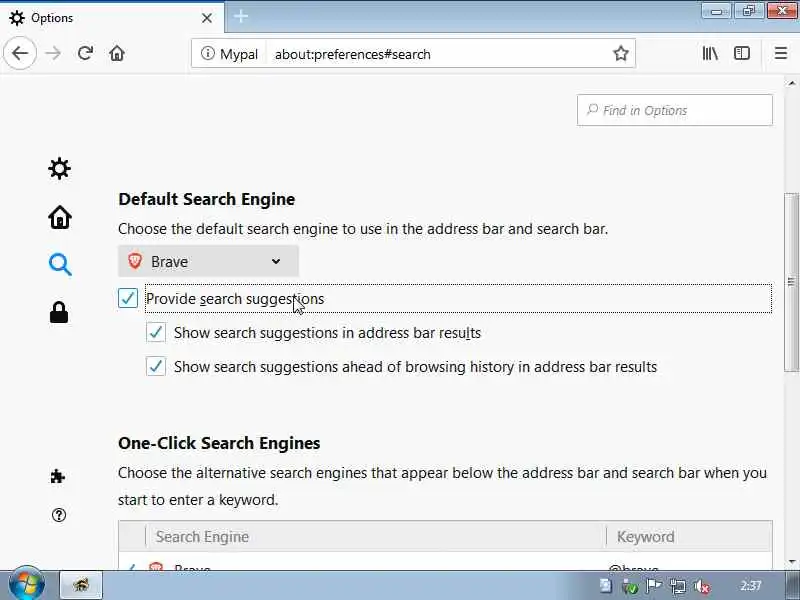Open the Windows Start menu

(x=27, y=584)
